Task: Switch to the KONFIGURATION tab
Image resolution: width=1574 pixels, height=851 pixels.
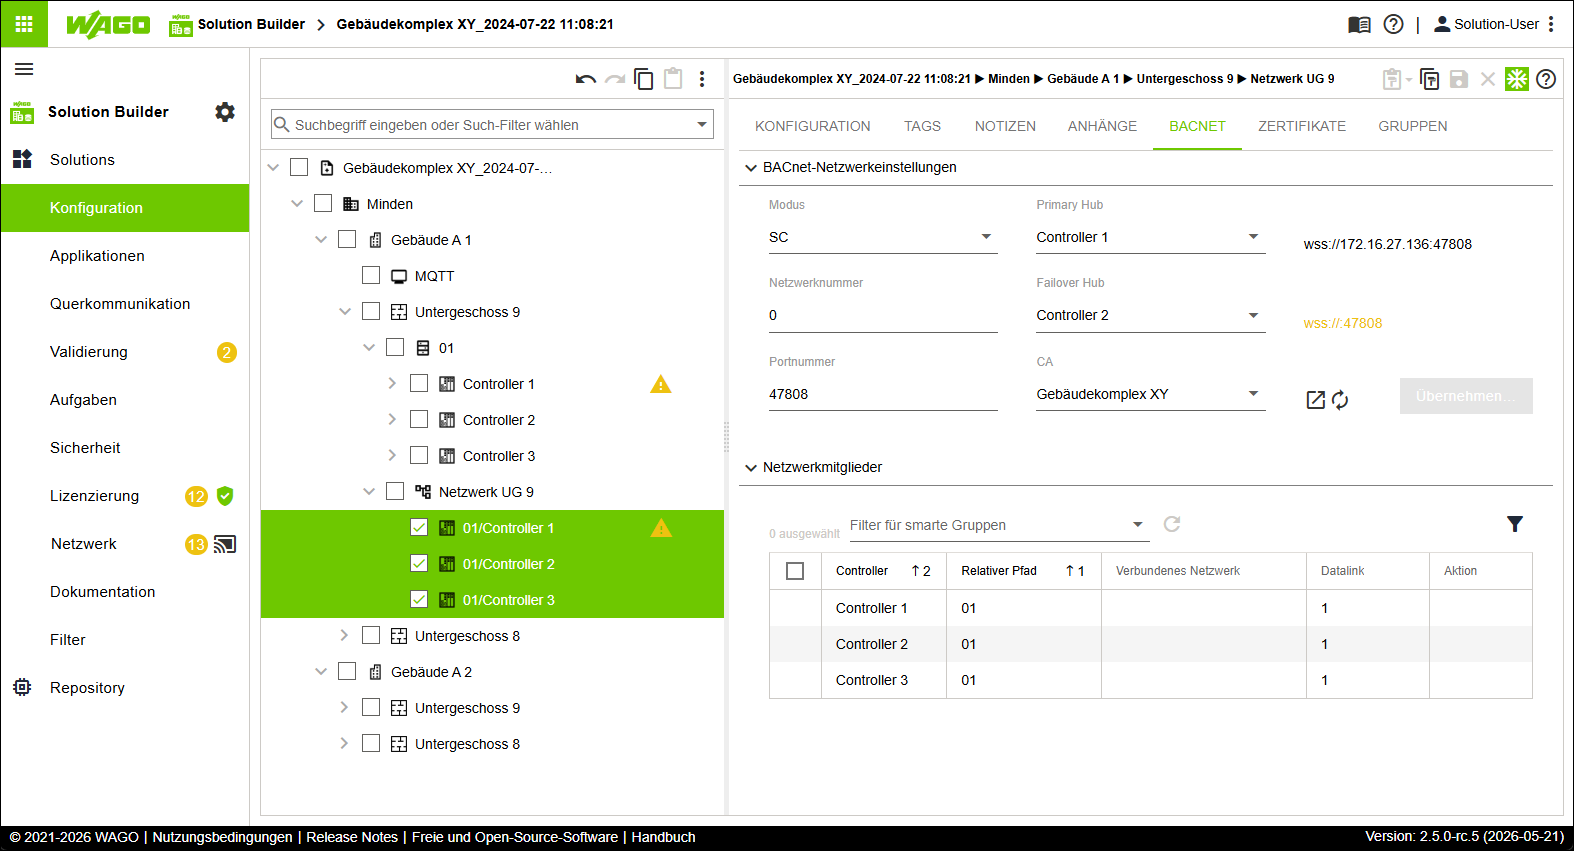Action: (x=813, y=126)
